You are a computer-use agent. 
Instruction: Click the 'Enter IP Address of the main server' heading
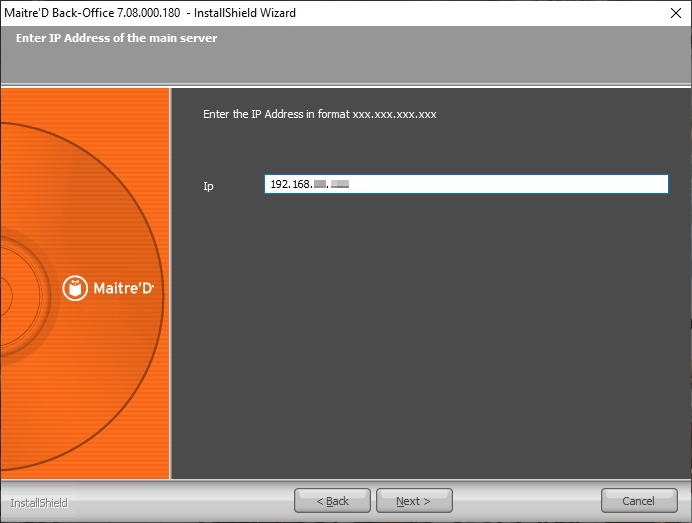click(116, 38)
